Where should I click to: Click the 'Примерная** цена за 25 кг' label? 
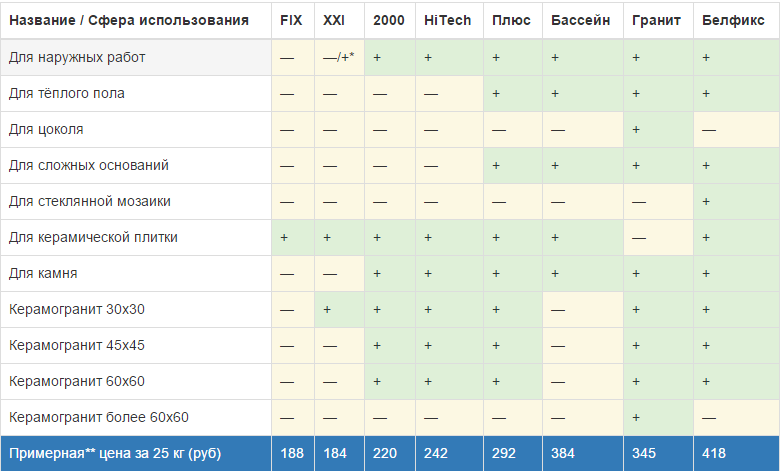pyautogui.click(x=115, y=454)
